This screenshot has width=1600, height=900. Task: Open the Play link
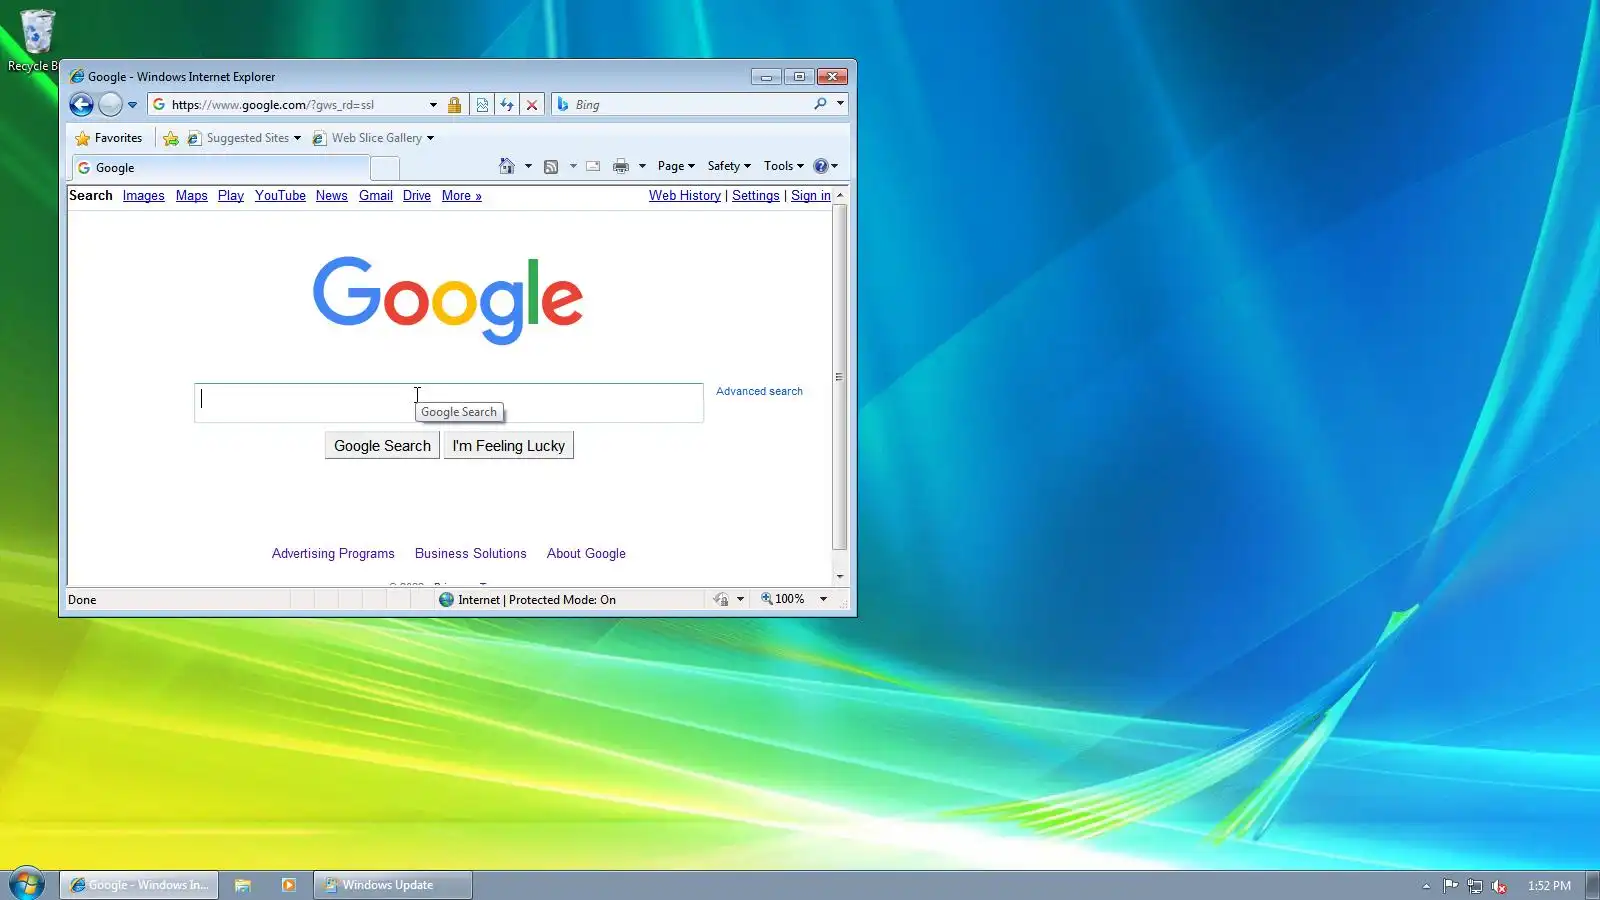tap(231, 196)
